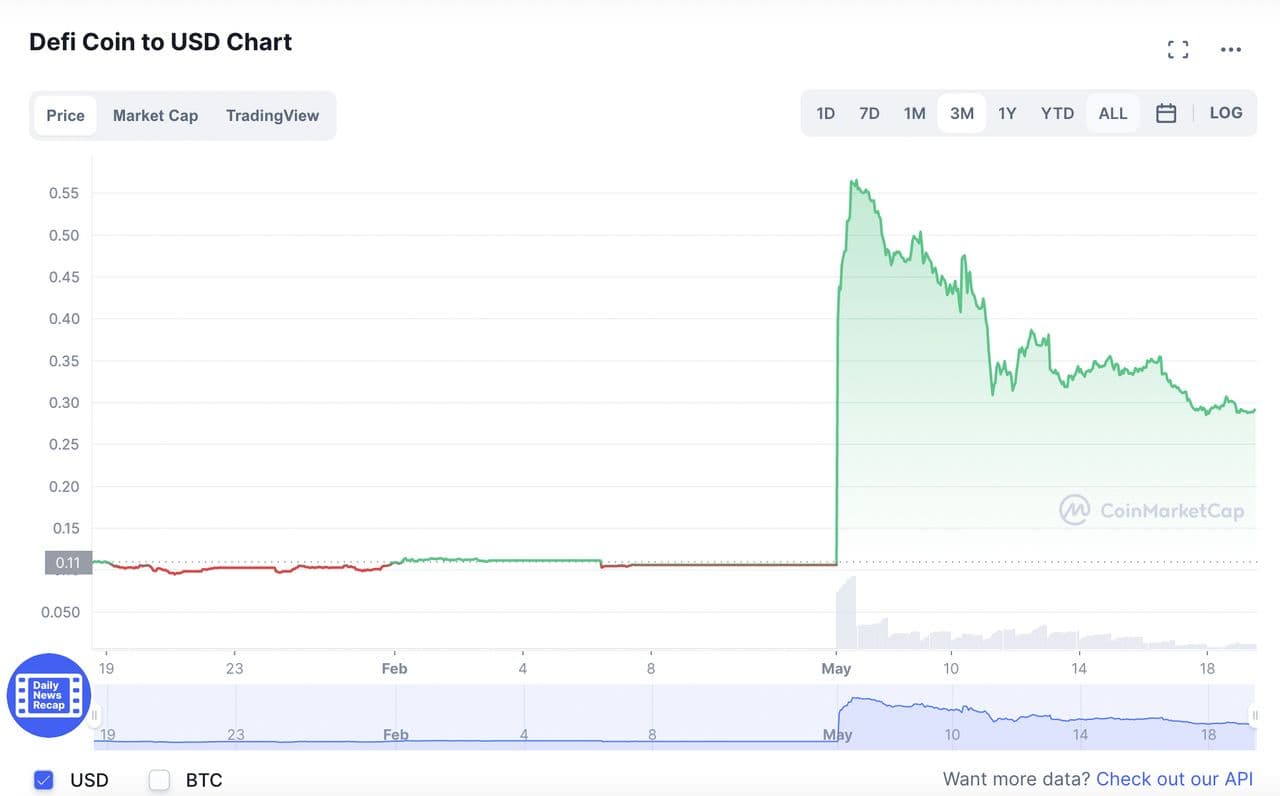
Task: Click the right range slider handle
Action: pos(1254,716)
